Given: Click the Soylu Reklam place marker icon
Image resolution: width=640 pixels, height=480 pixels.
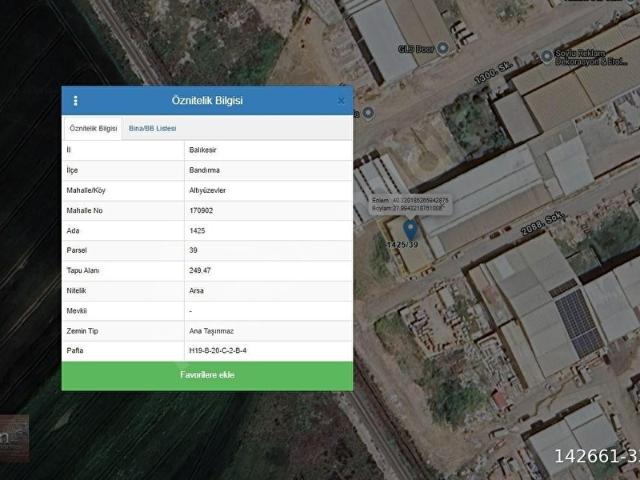Looking at the screenshot, I should click(547, 56).
